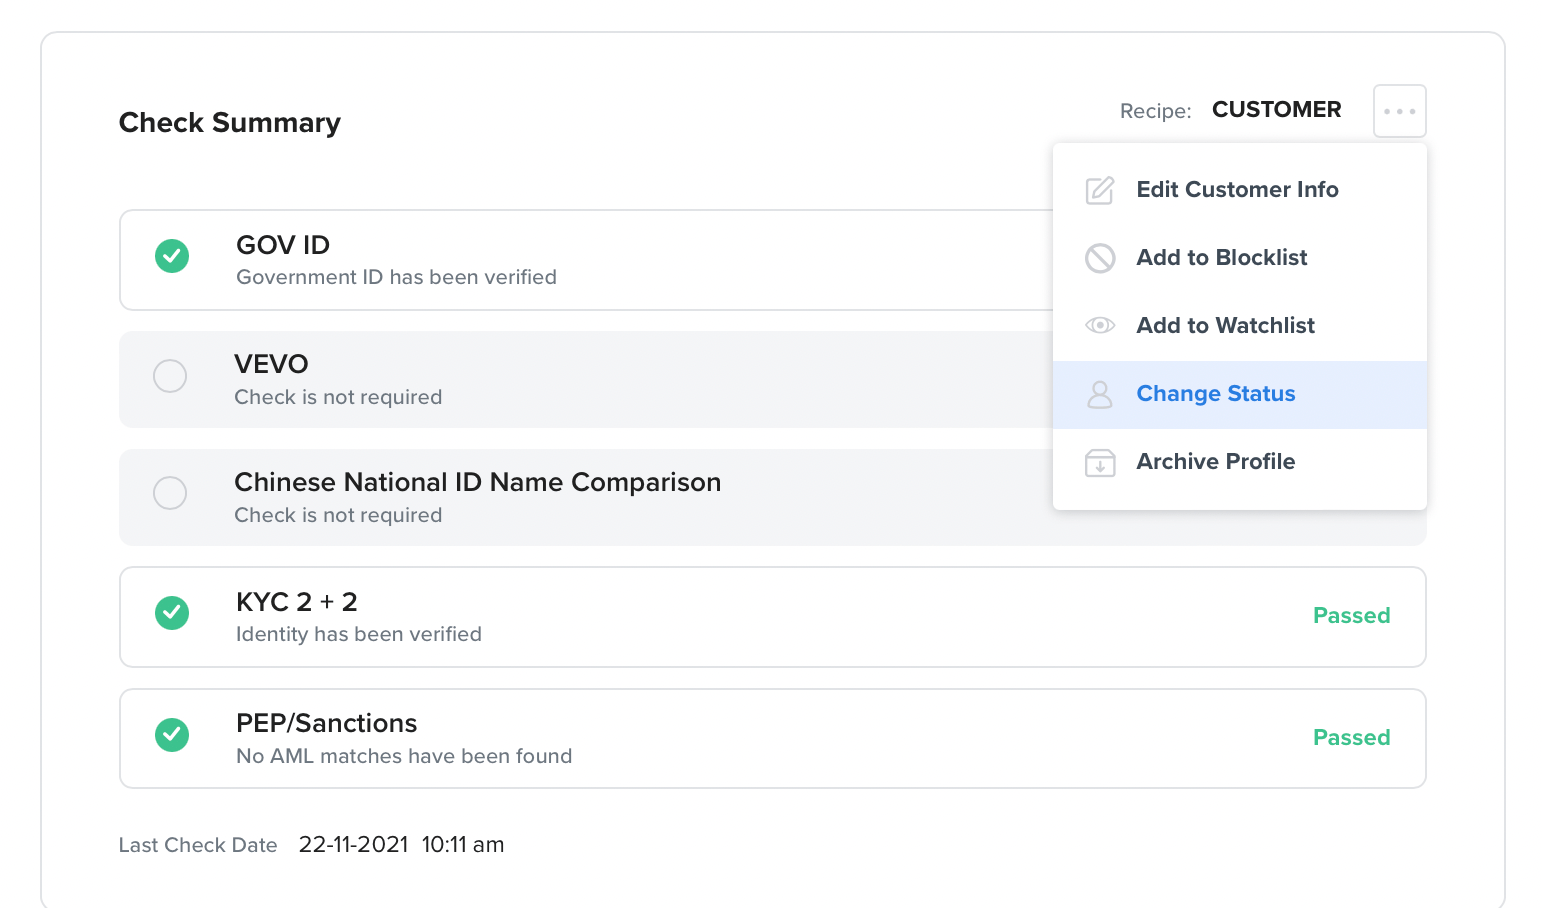Select the circle beside Chinese National ID
The image size is (1542, 908).
(x=170, y=493)
